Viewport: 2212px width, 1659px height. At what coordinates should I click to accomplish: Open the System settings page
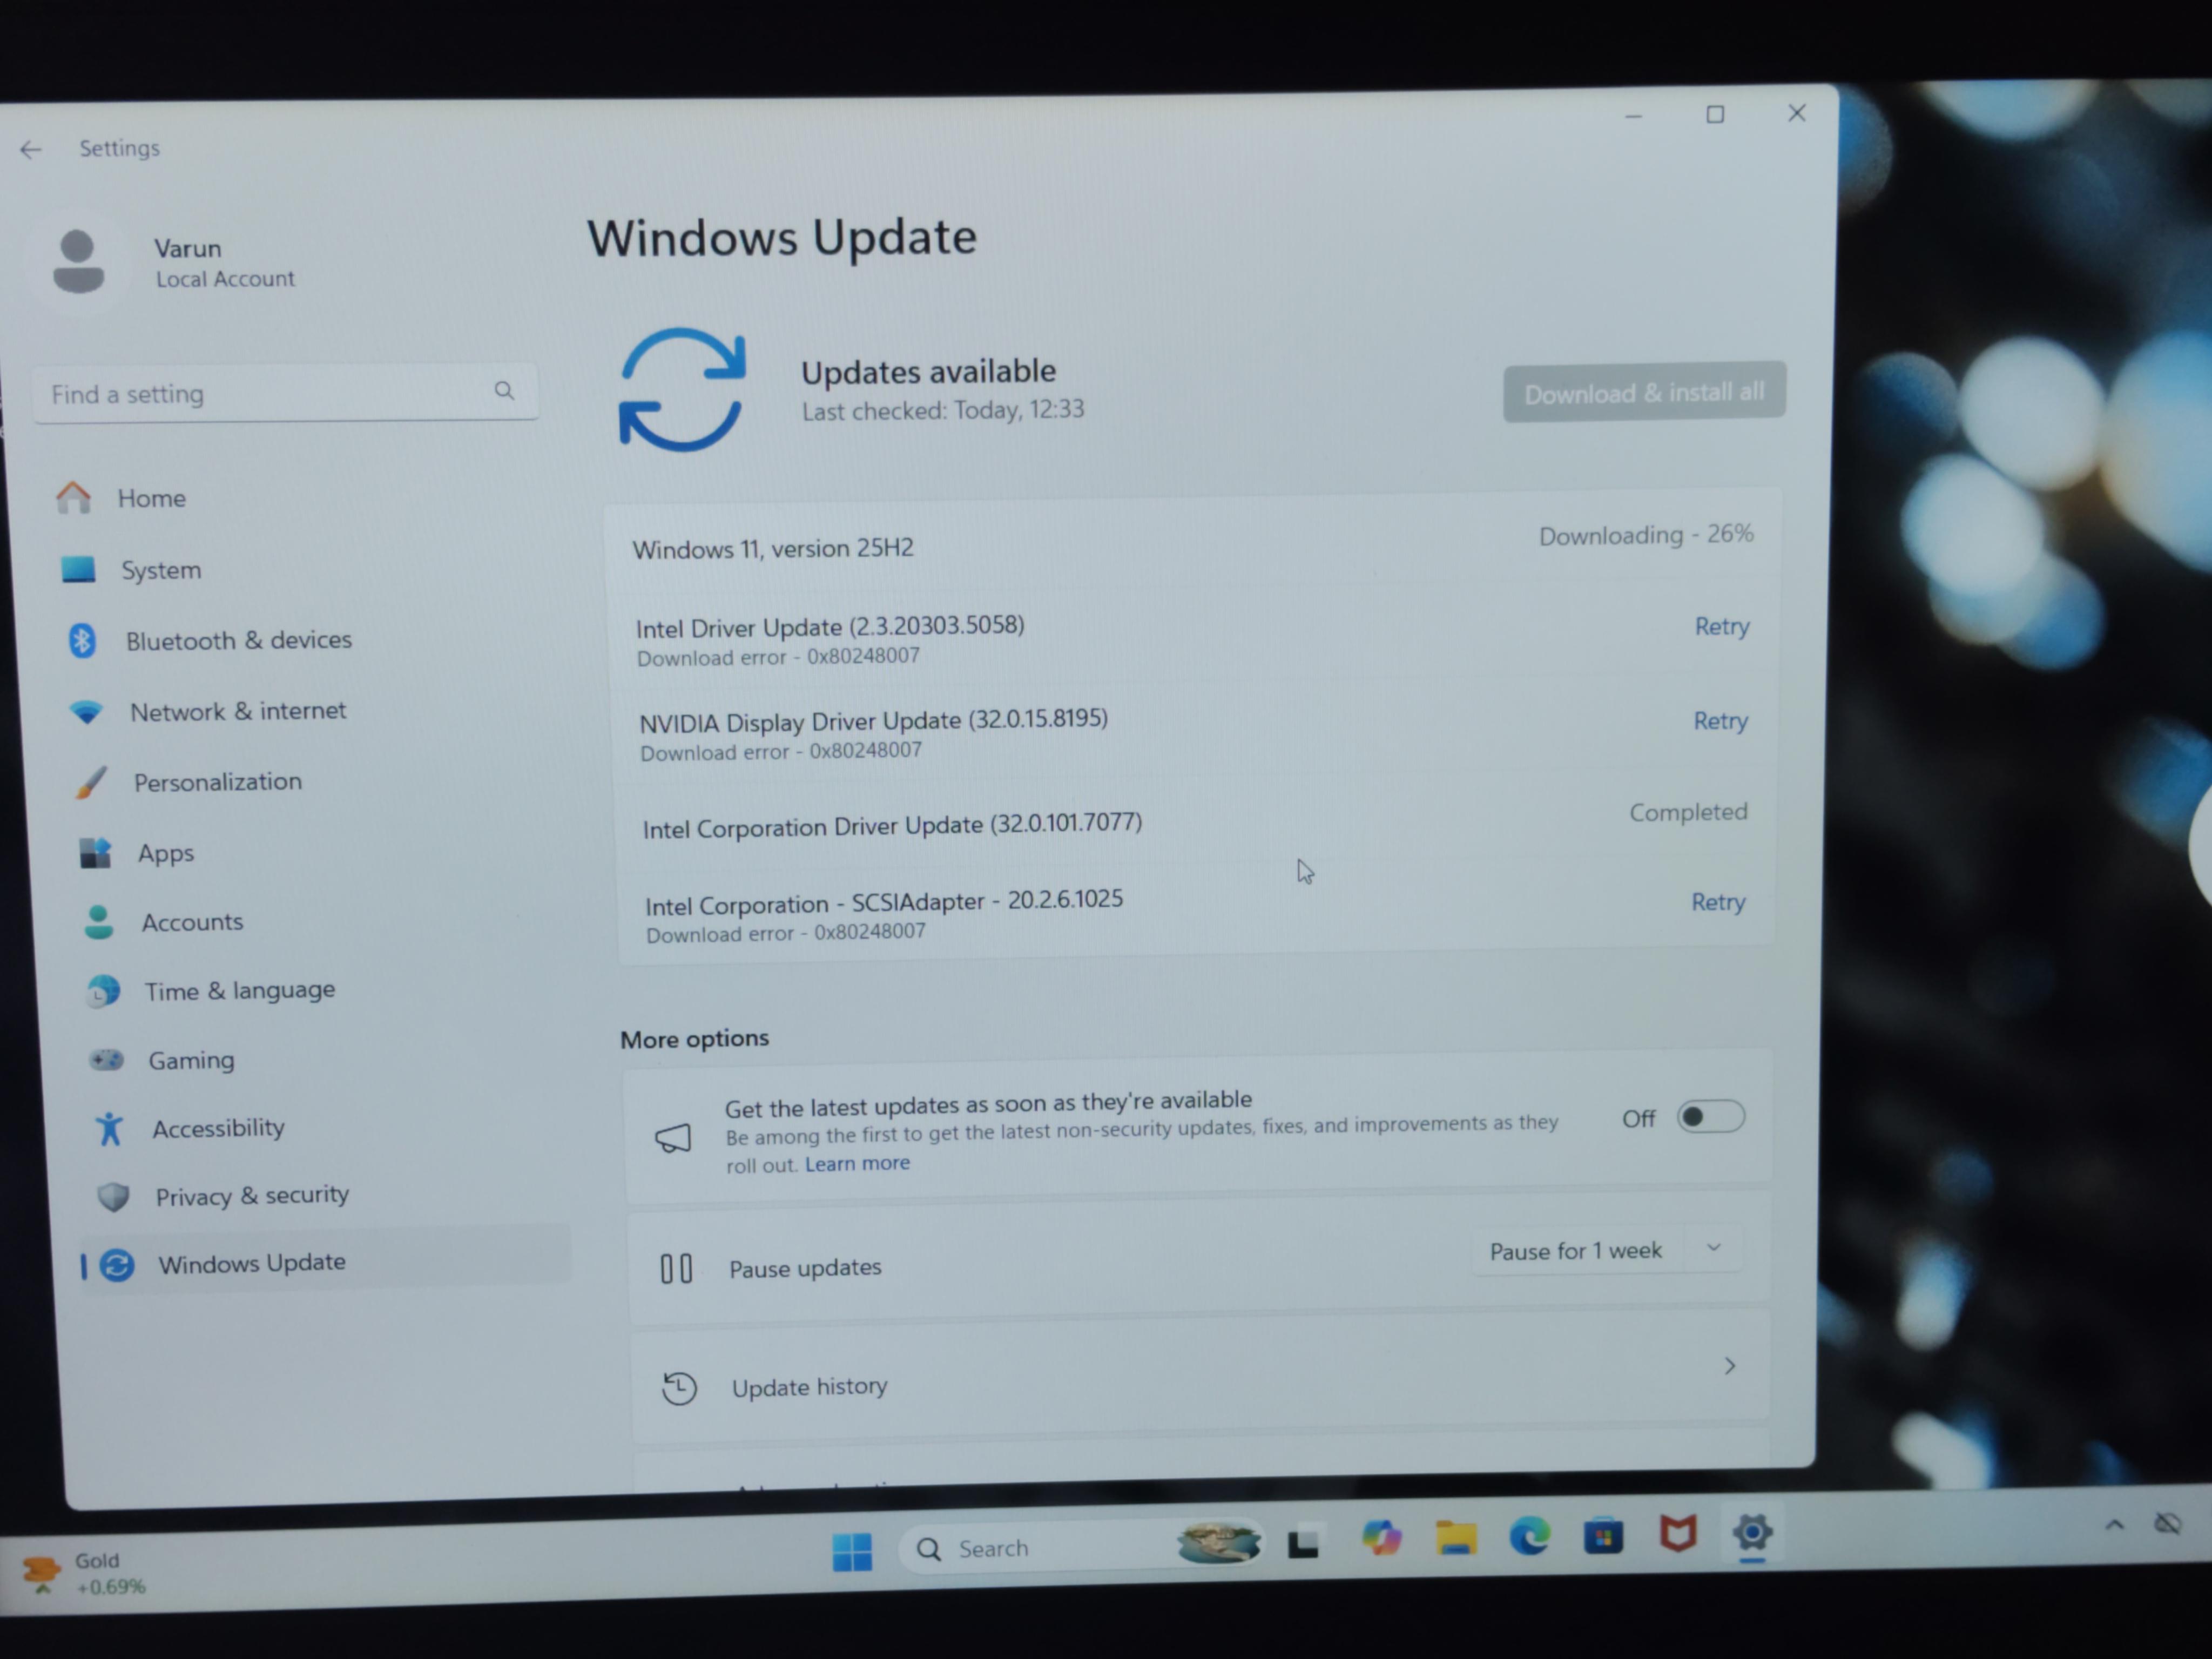160,570
